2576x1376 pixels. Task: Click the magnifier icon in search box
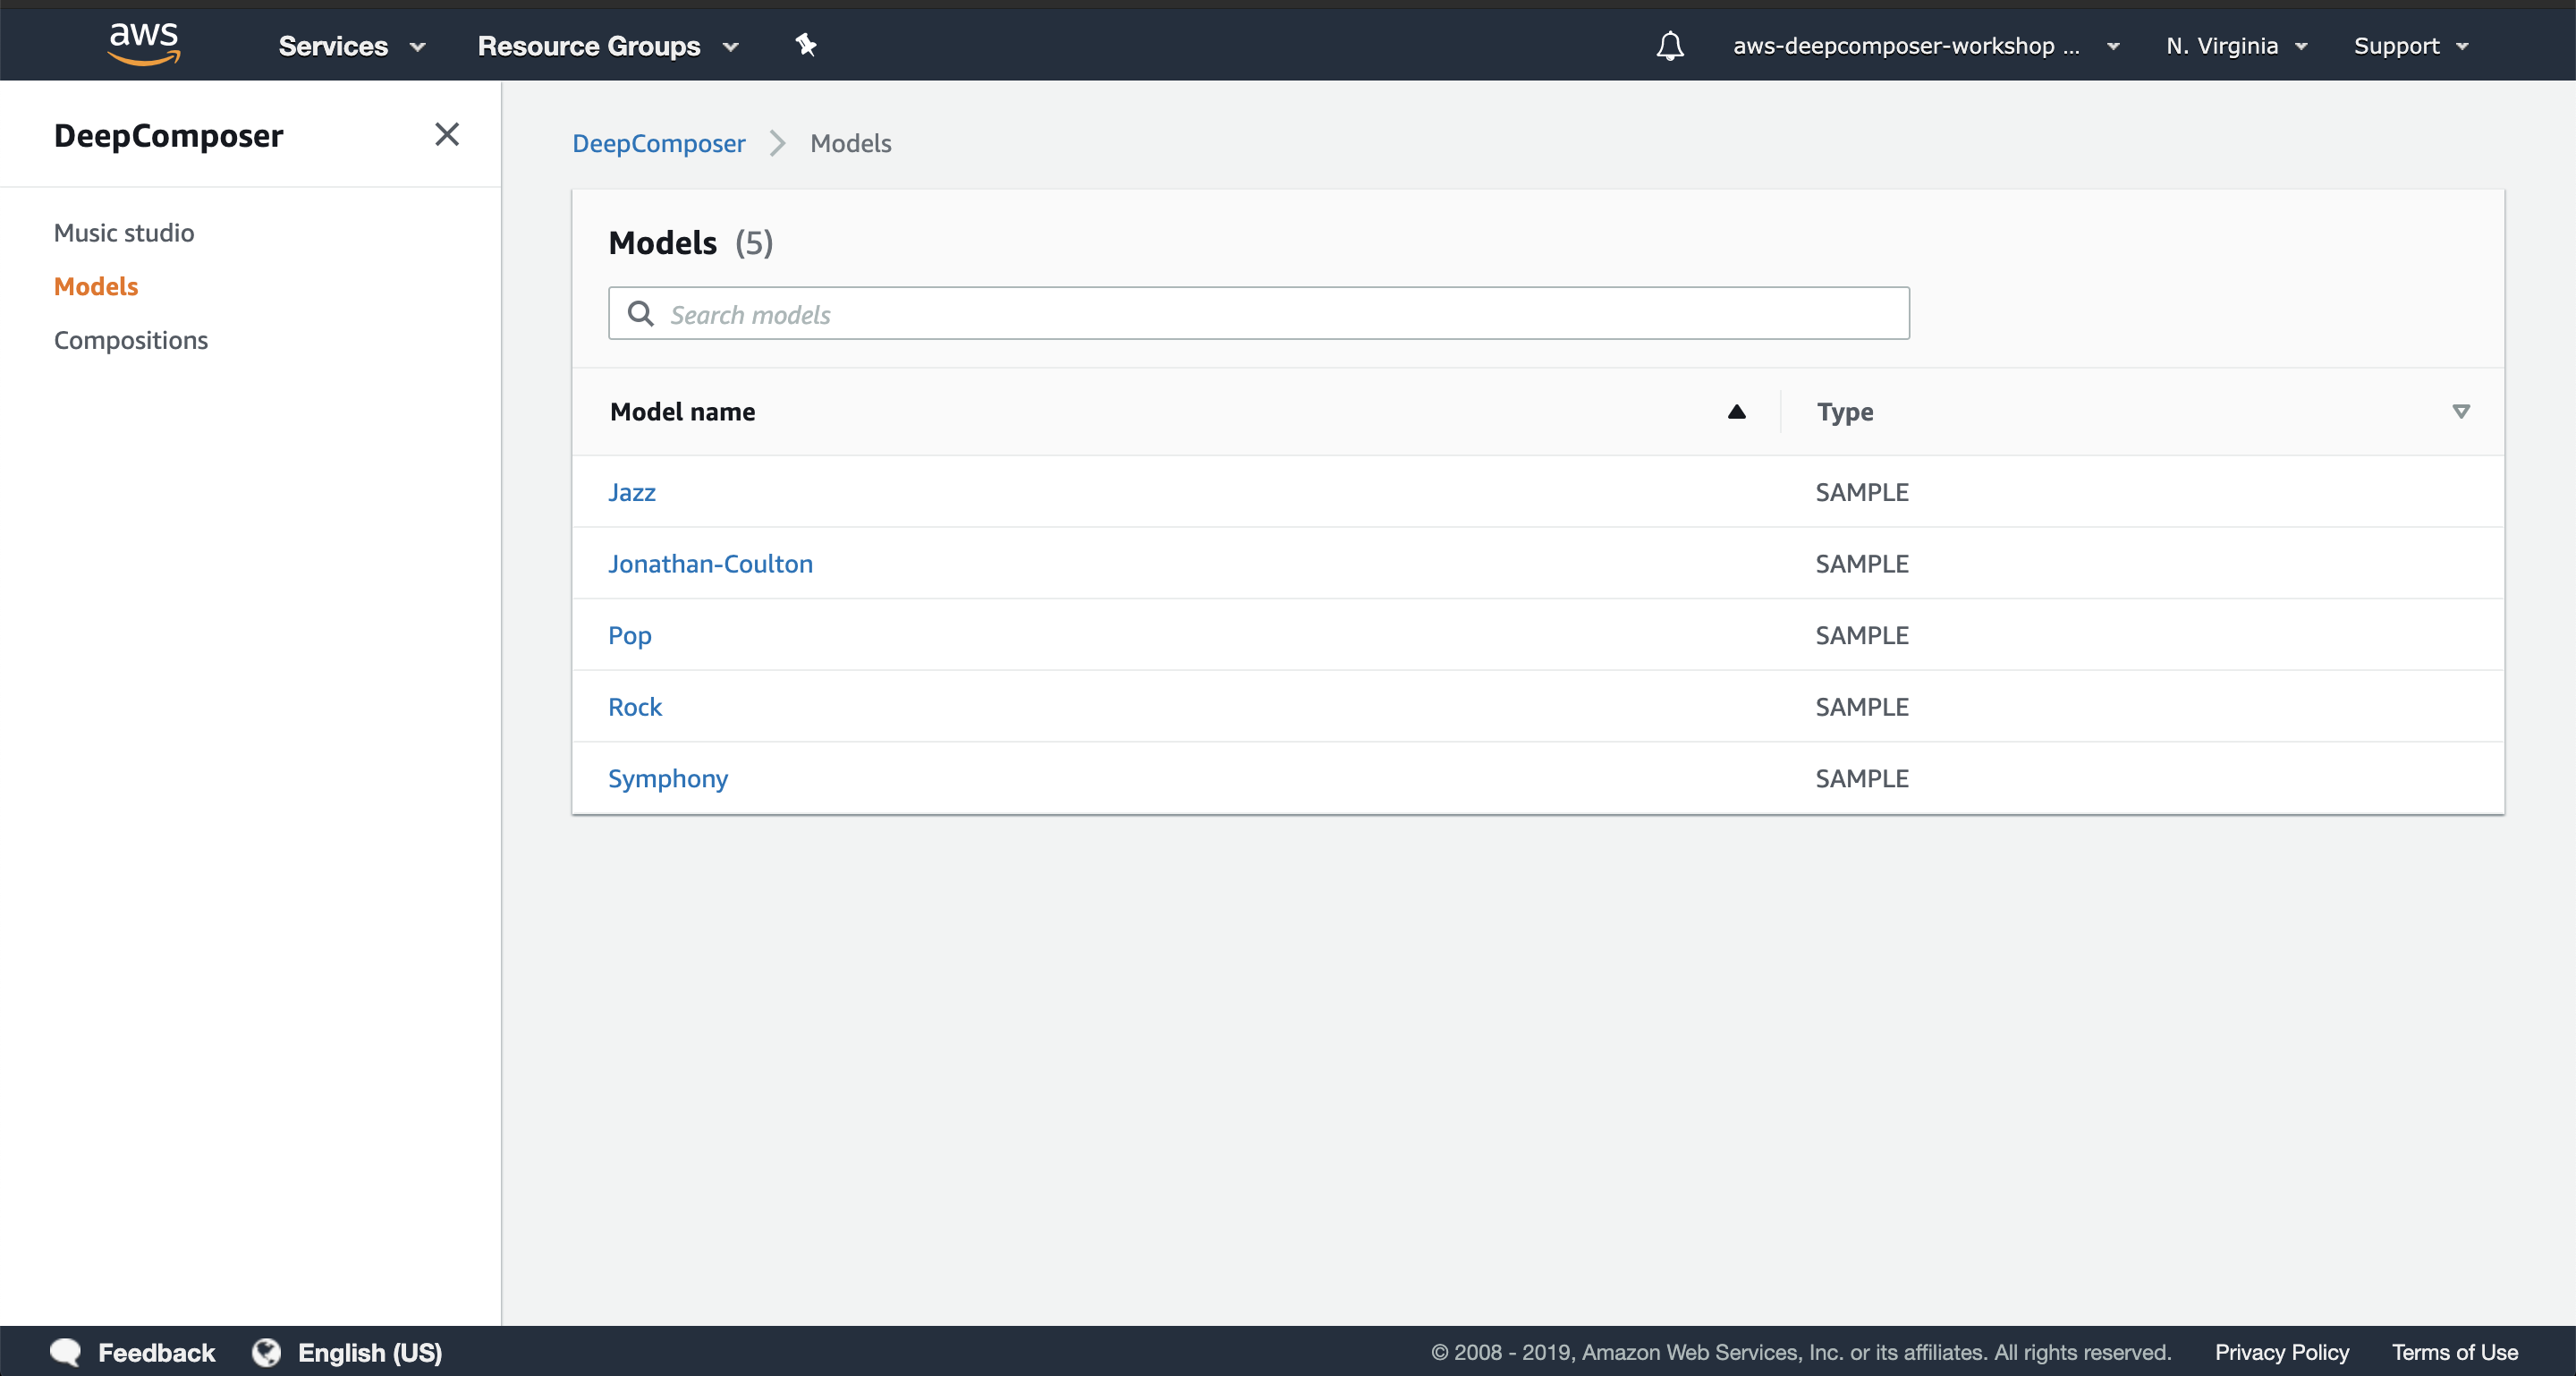[641, 314]
